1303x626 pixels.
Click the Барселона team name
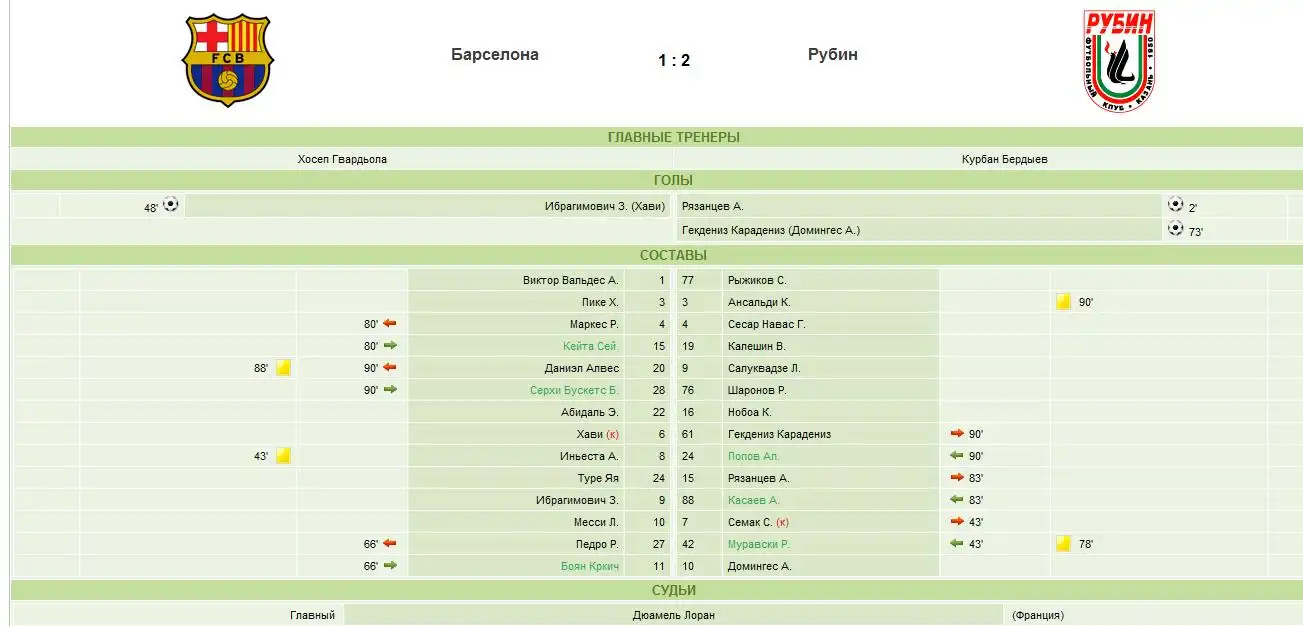[x=494, y=55]
